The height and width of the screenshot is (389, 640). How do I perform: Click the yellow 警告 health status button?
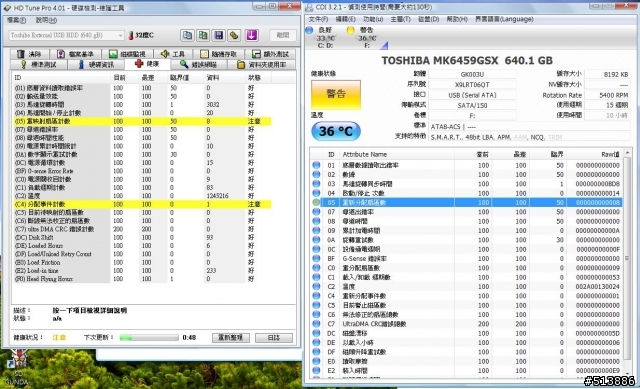click(x=336, y=94)
